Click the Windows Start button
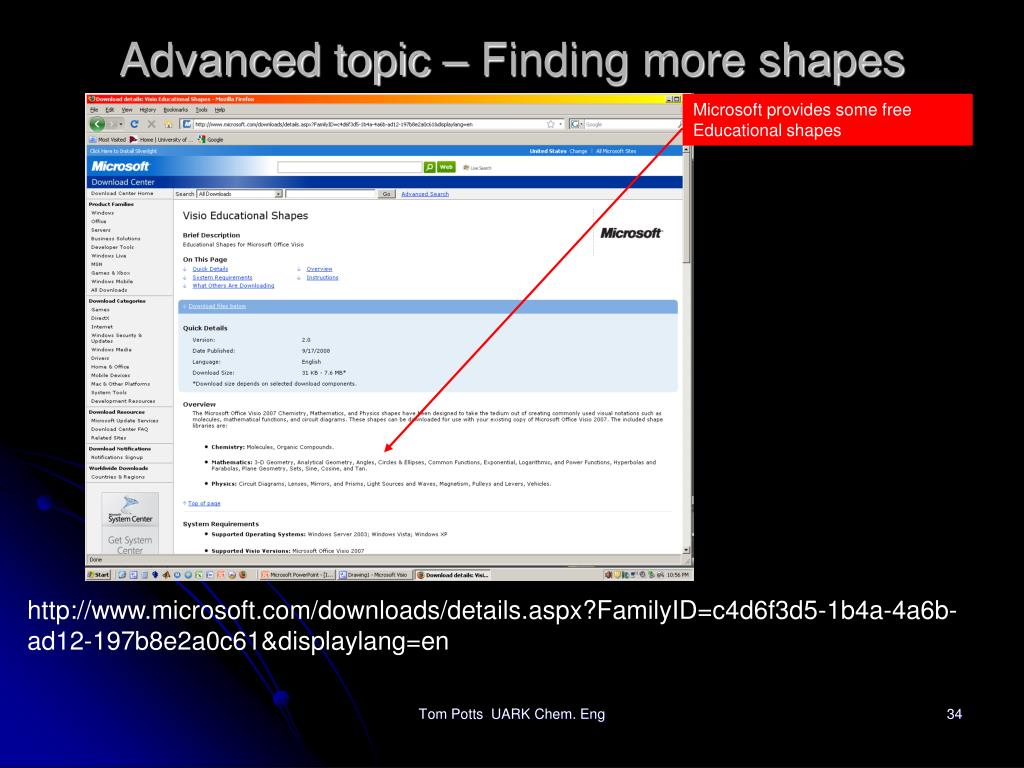This screenshot has width=1024, height=768. pos(99,575)
